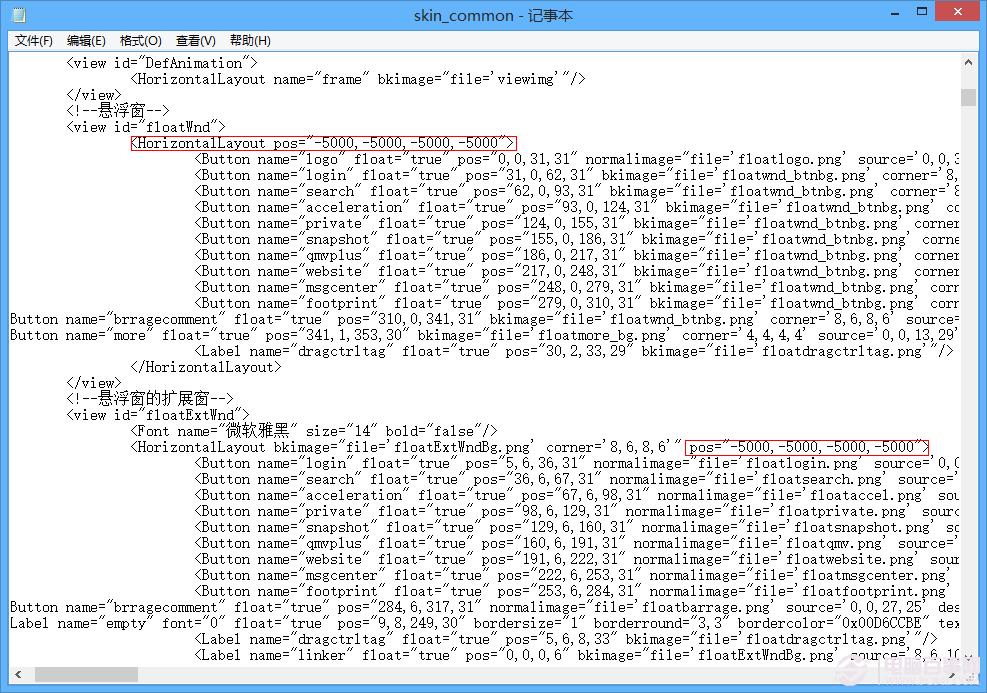Click the <!--悬浮窗的扩展窗--> comment line
Screen dimensions: 987x693
pos(150,399)
